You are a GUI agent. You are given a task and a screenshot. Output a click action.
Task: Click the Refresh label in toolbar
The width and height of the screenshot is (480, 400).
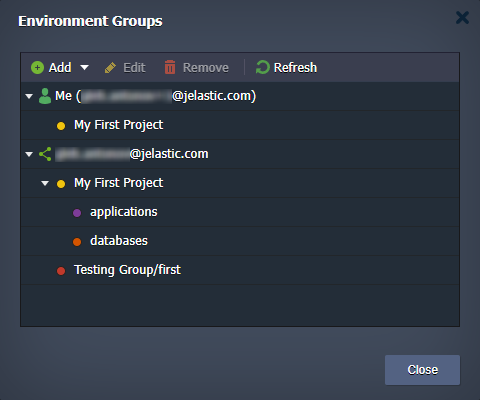click(295, 68)
